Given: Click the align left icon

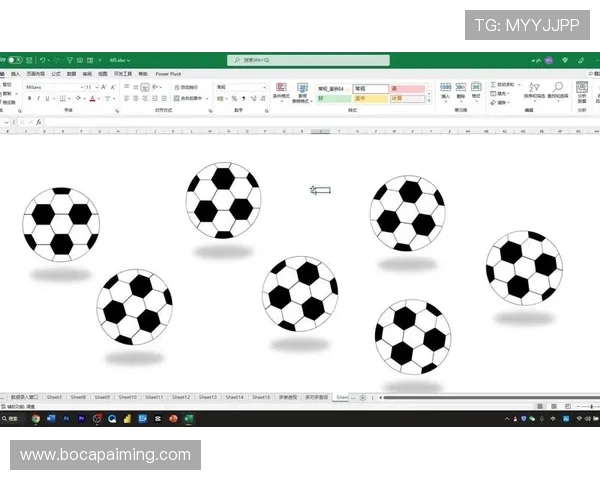Looking at the screenshot, I should click(127, 98).
